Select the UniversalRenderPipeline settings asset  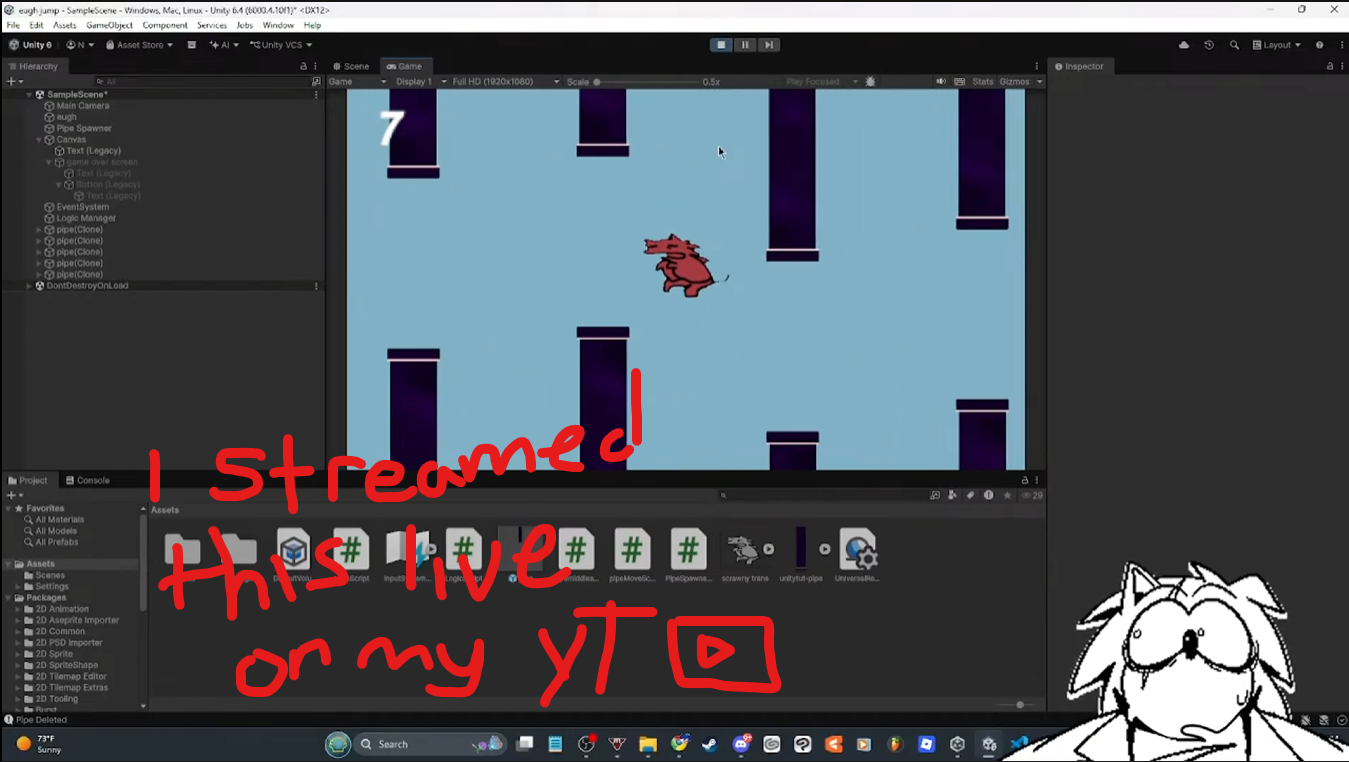[858, 556]
